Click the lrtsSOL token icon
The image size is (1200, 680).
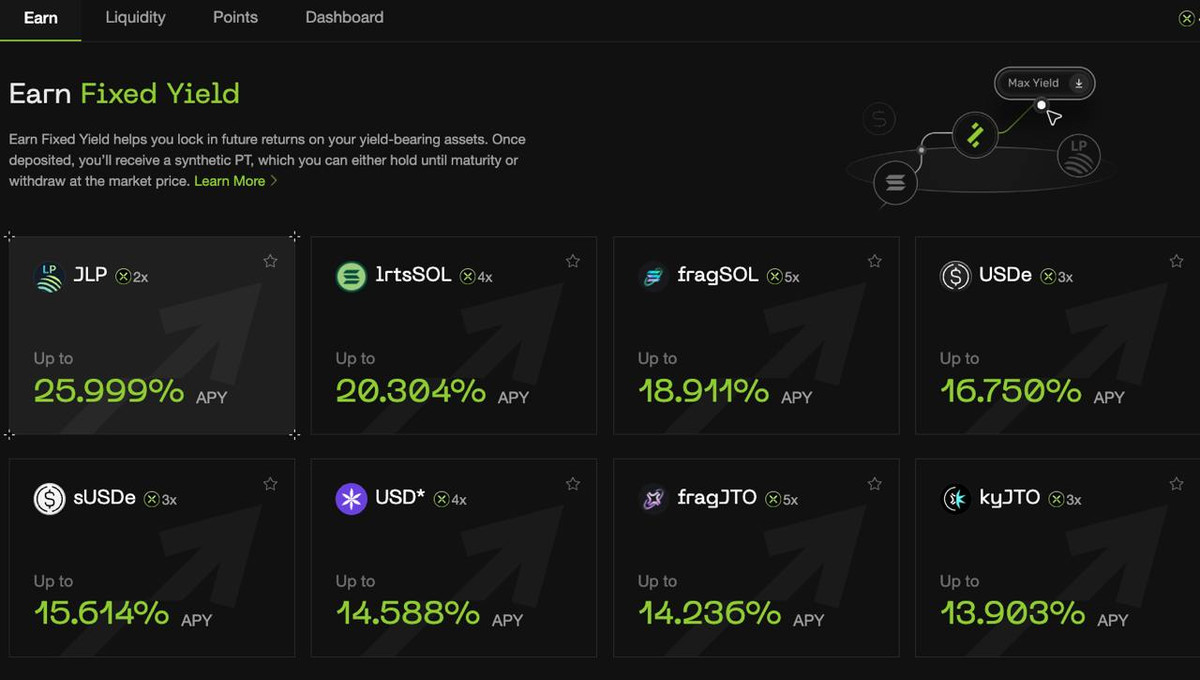point(351,277)
